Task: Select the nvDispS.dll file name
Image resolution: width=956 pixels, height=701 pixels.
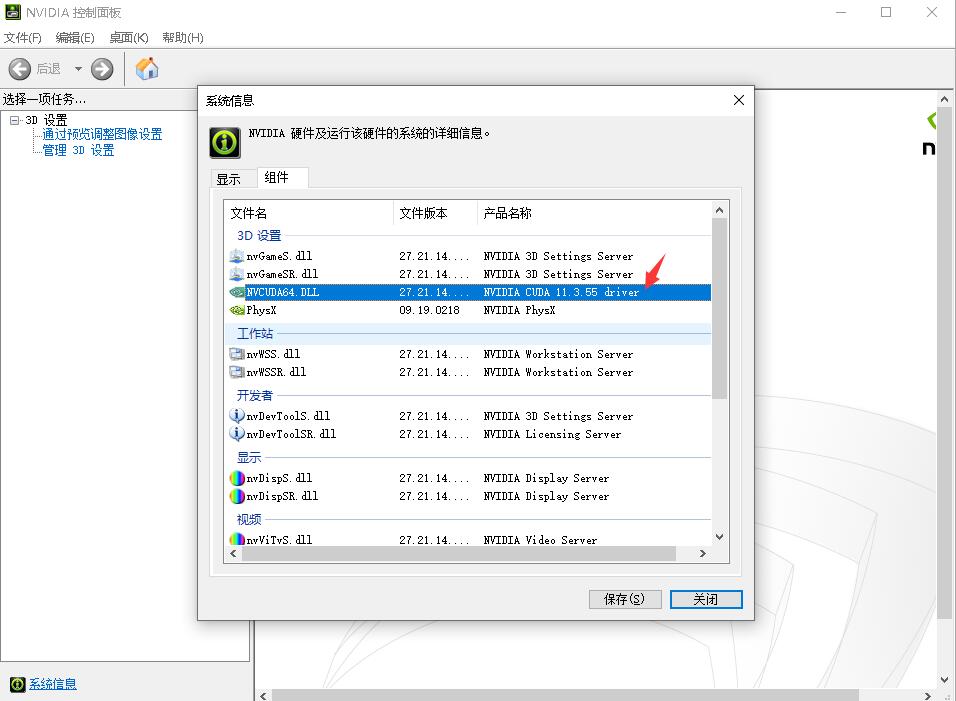Action: click(279, 478)
